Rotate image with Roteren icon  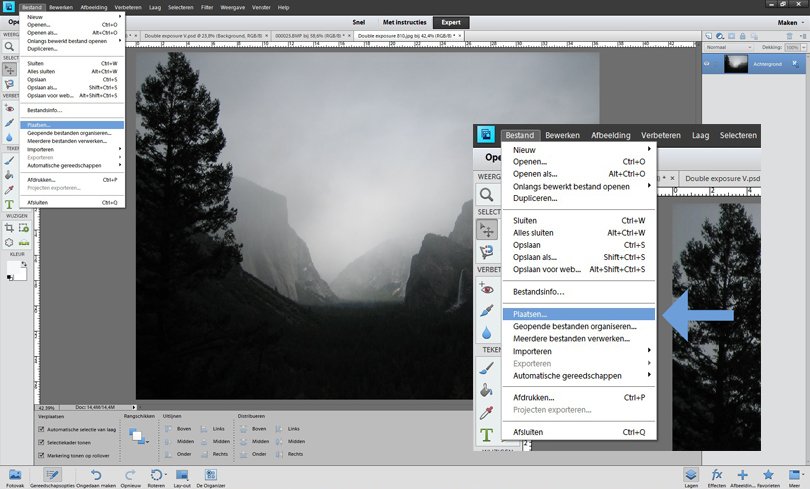(x=156, y=475)
